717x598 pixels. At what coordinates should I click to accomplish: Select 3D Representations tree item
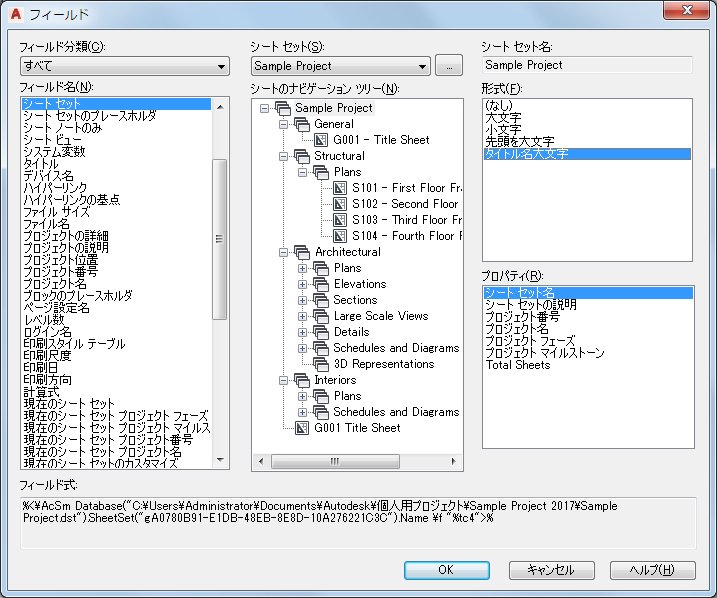(x=384, y=364)
